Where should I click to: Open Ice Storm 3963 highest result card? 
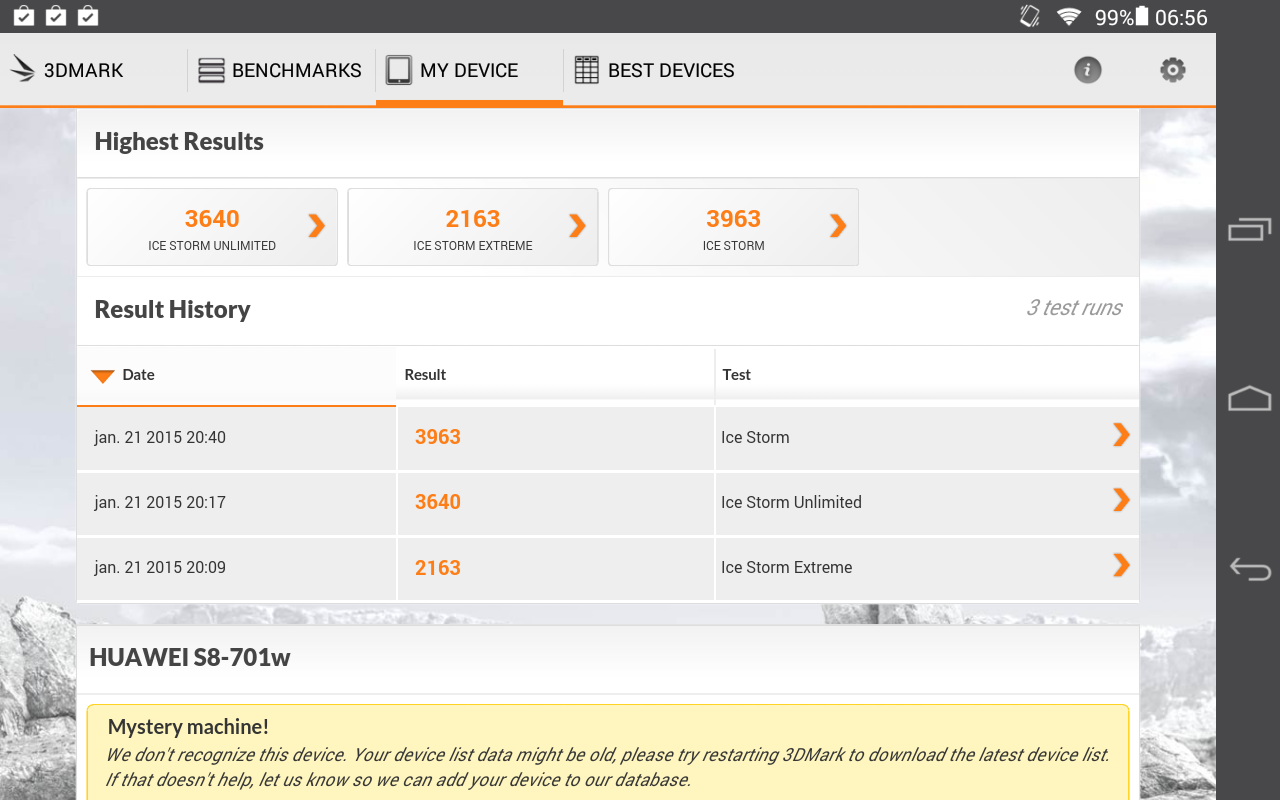[x=733, y=227]
